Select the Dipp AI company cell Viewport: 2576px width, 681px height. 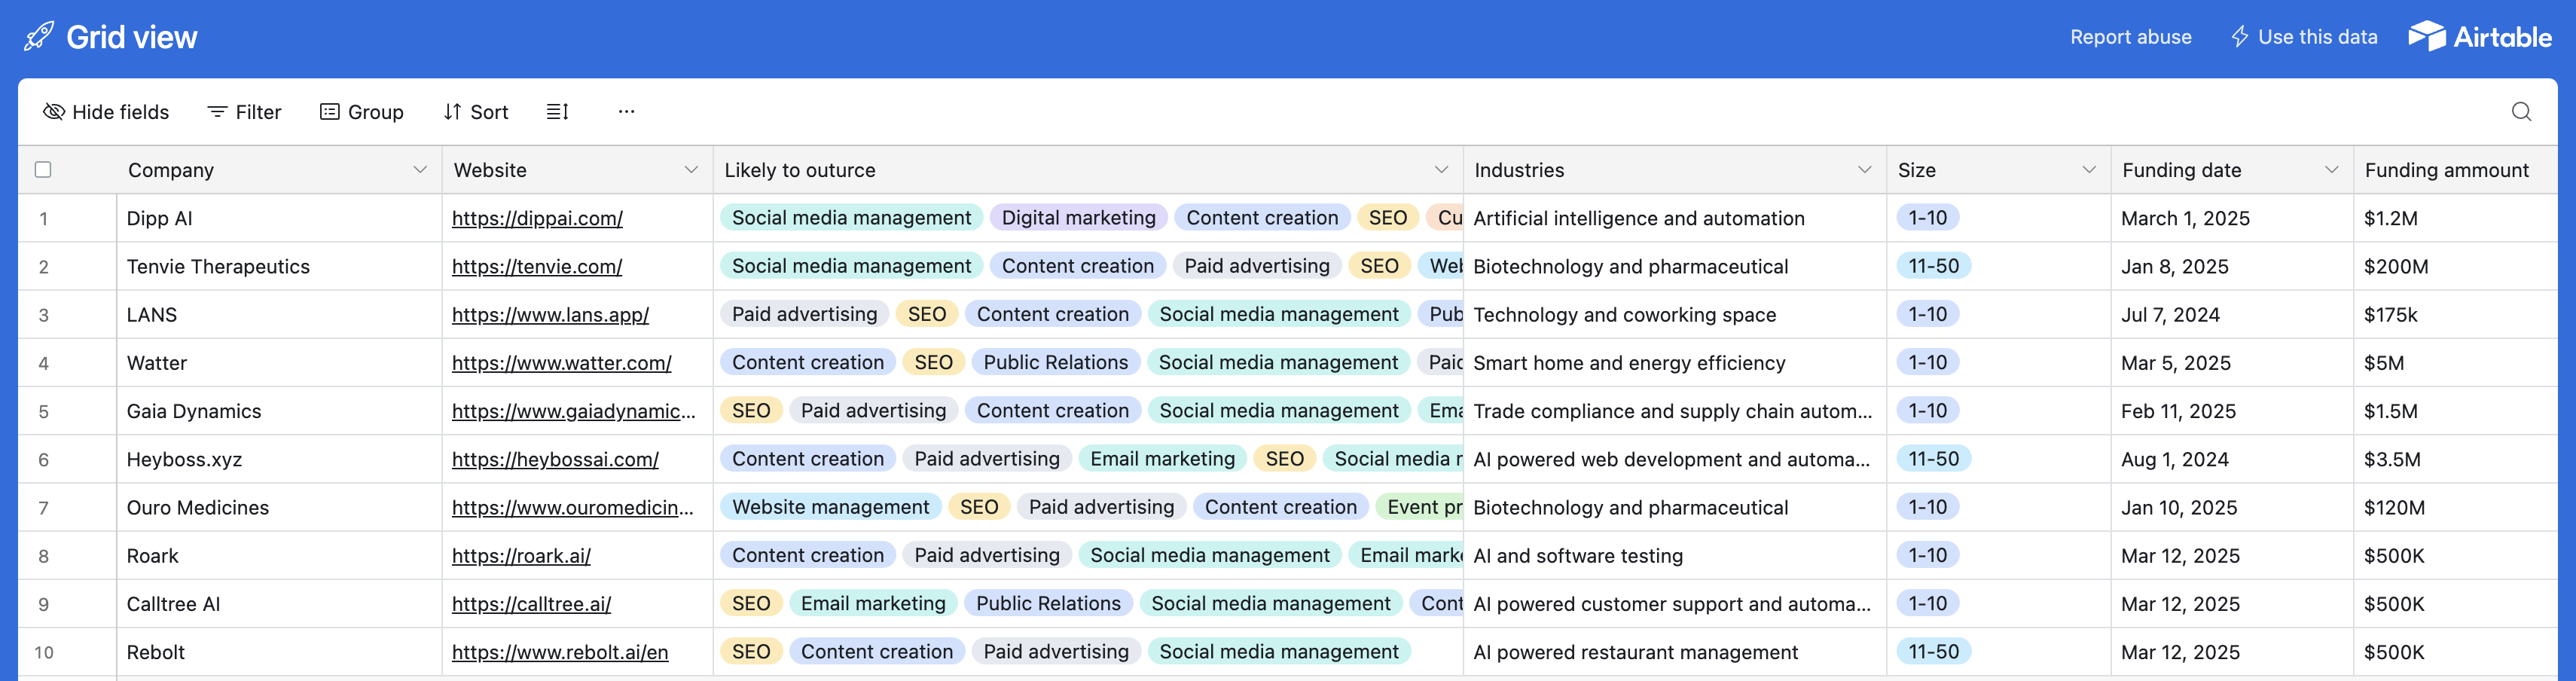[x=279, y=218]
